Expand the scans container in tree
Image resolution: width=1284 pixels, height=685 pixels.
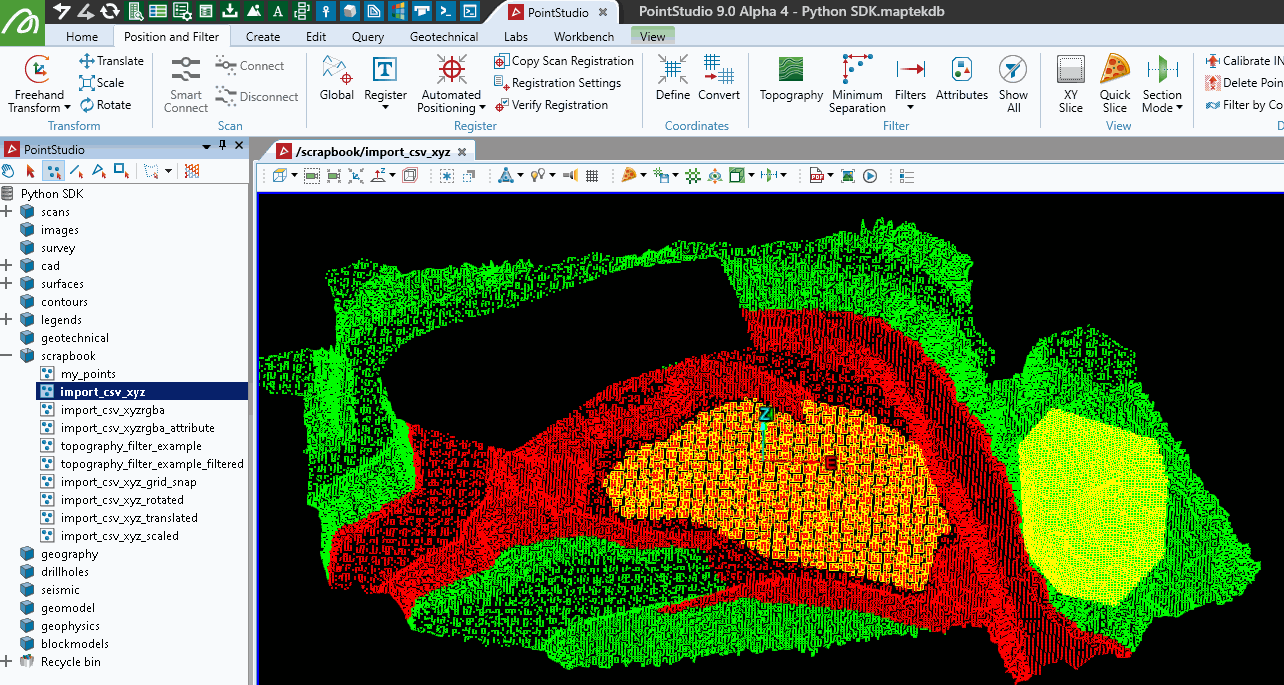7,212
